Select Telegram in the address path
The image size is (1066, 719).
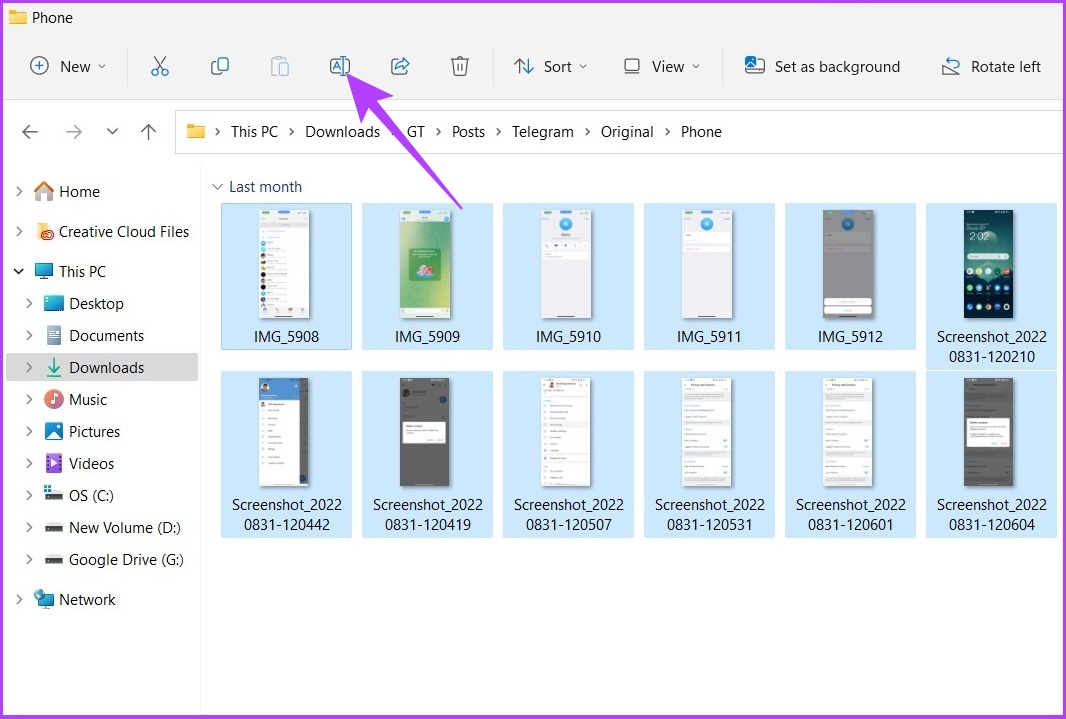tap(543, 132)
